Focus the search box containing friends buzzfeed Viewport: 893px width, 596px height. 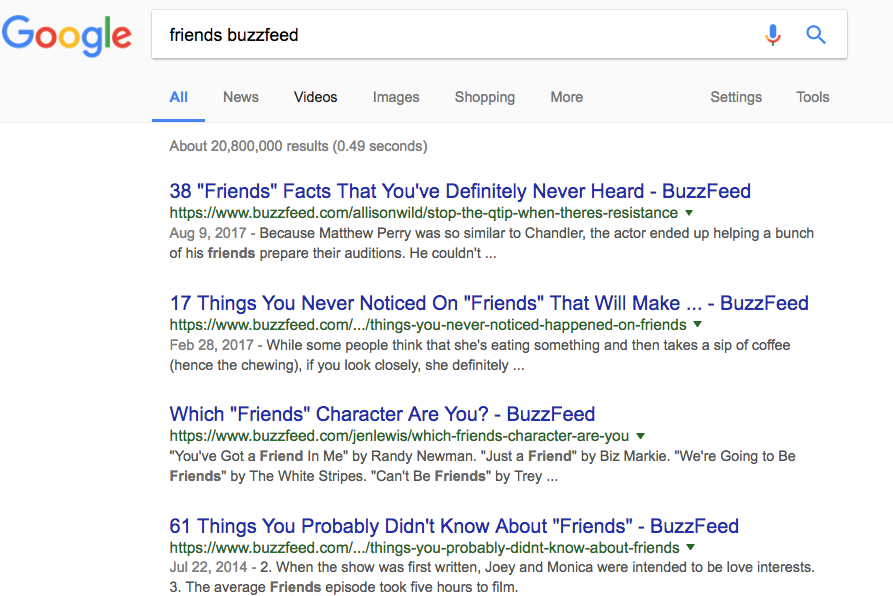coord(499,34)
